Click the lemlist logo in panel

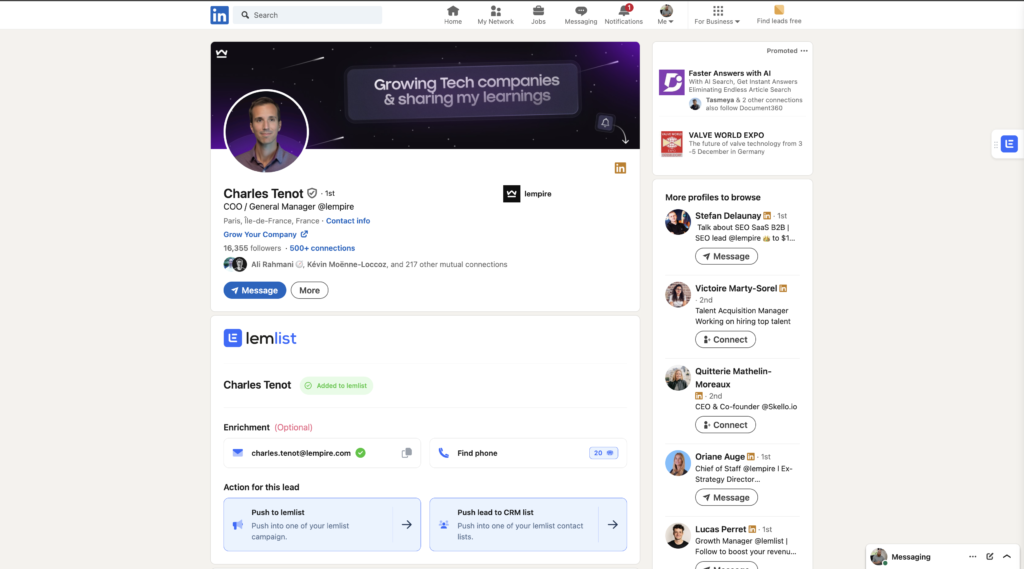[260, 338]
